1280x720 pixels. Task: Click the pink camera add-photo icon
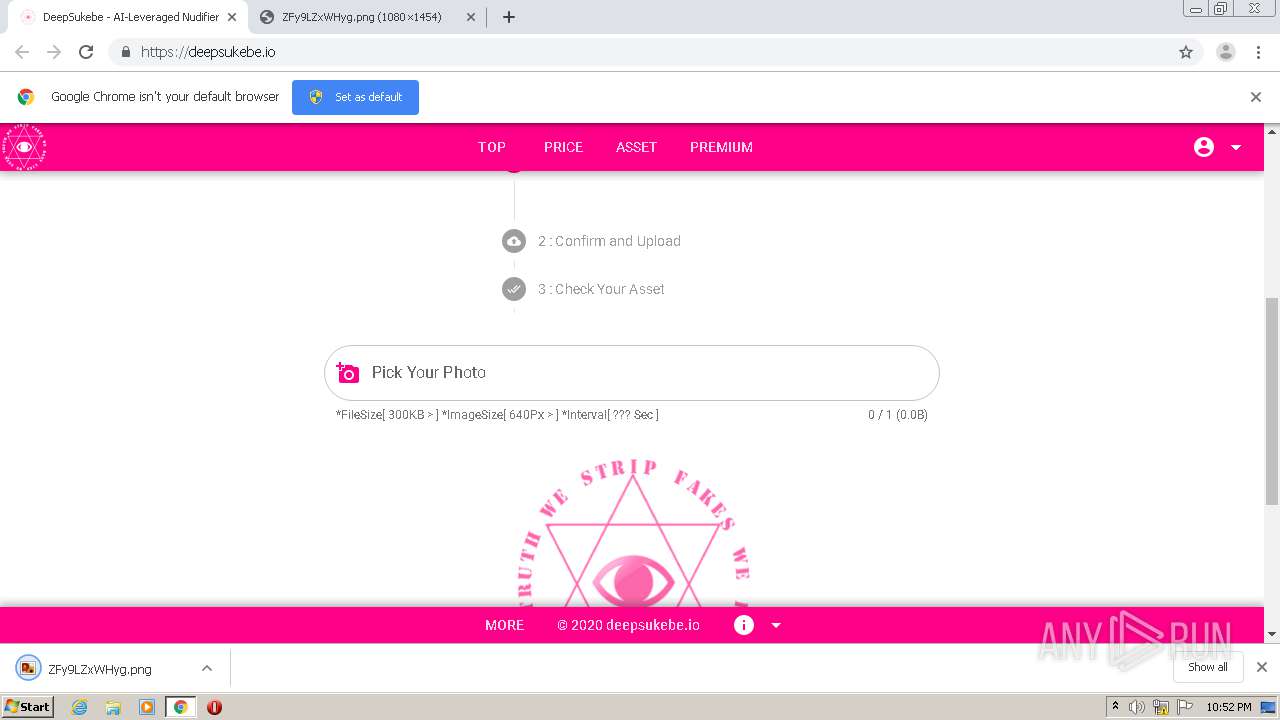pos(348,373)
